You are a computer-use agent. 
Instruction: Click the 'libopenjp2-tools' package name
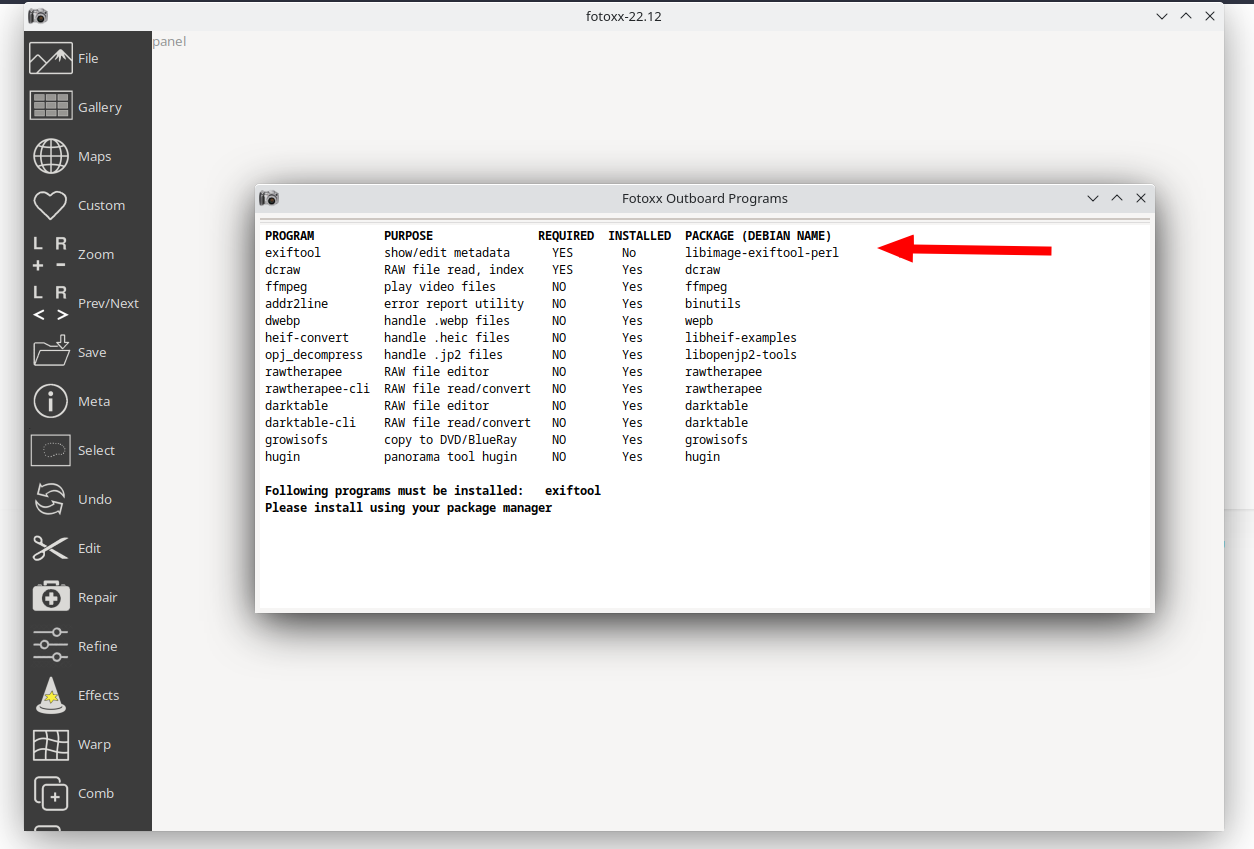pyautogui.click(x=741, y=355)
